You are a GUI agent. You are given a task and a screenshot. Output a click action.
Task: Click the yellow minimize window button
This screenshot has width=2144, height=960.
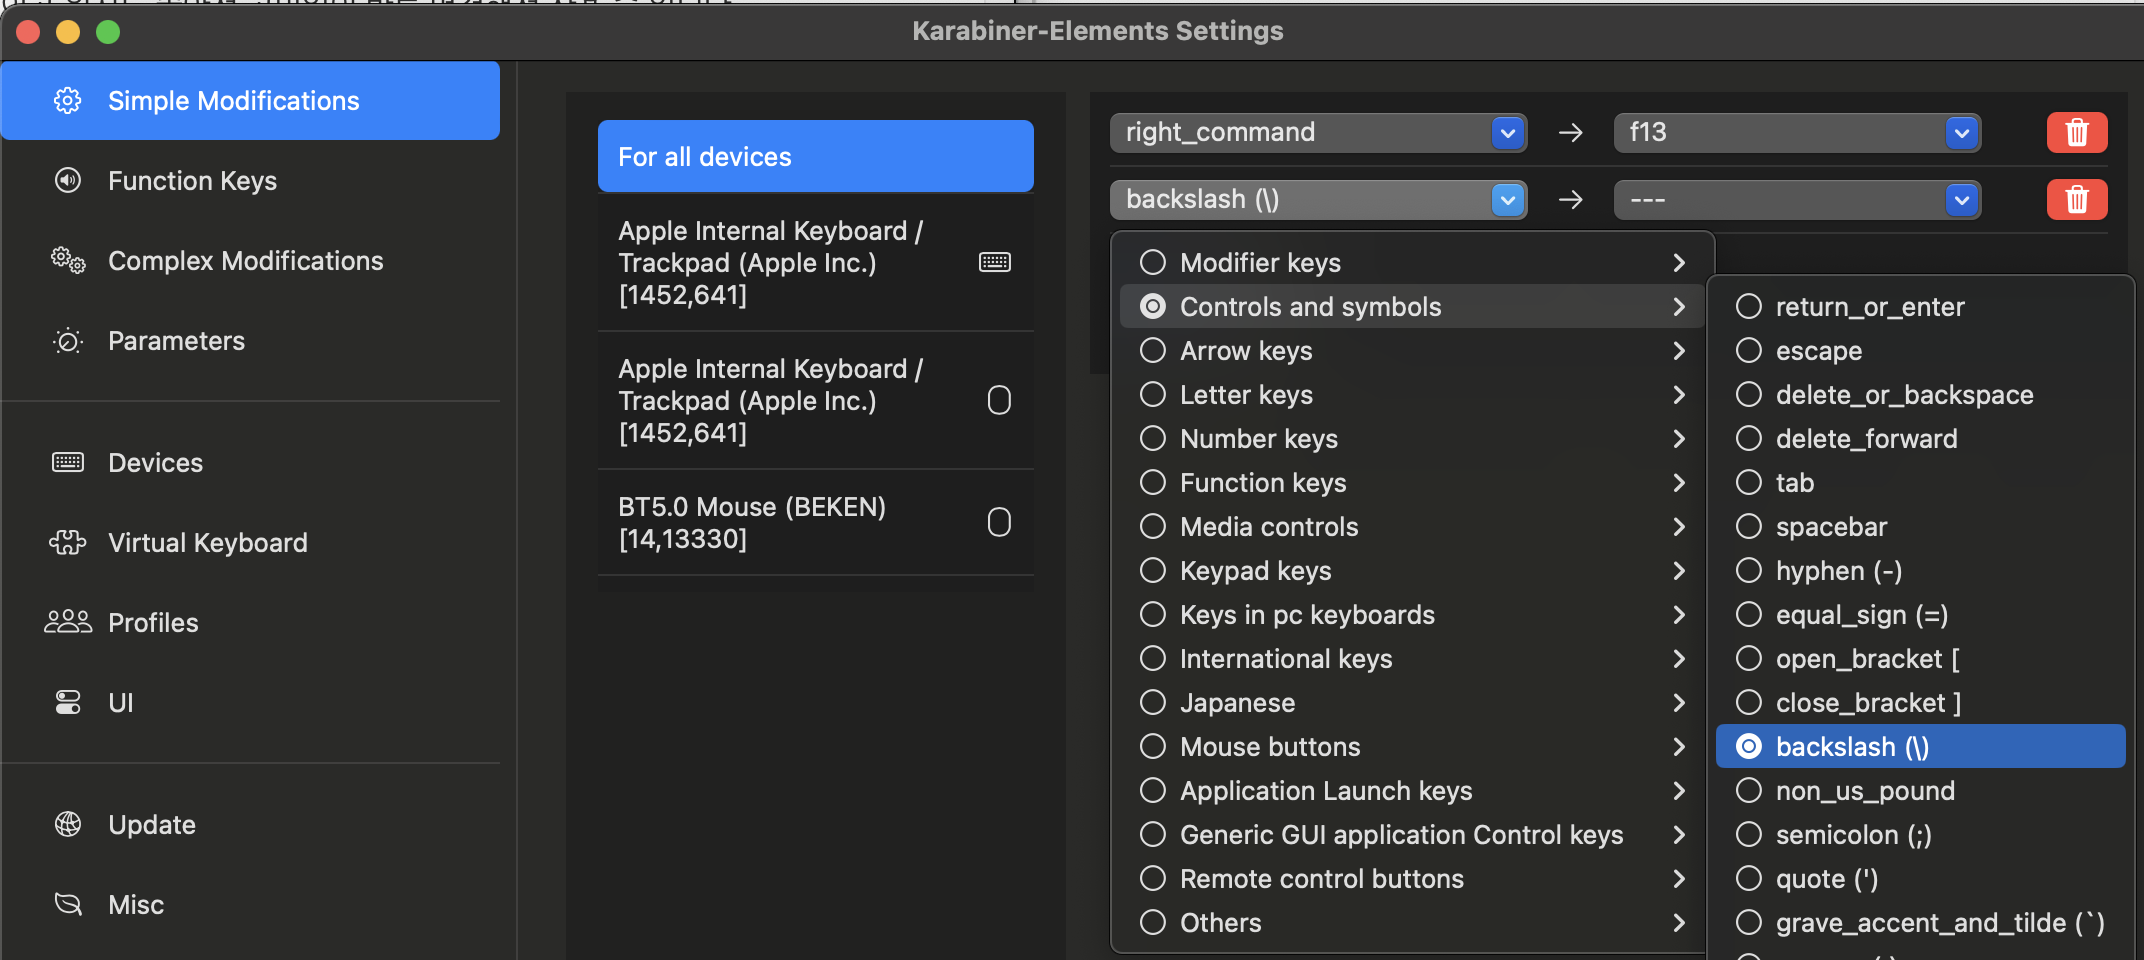[68, 32]
